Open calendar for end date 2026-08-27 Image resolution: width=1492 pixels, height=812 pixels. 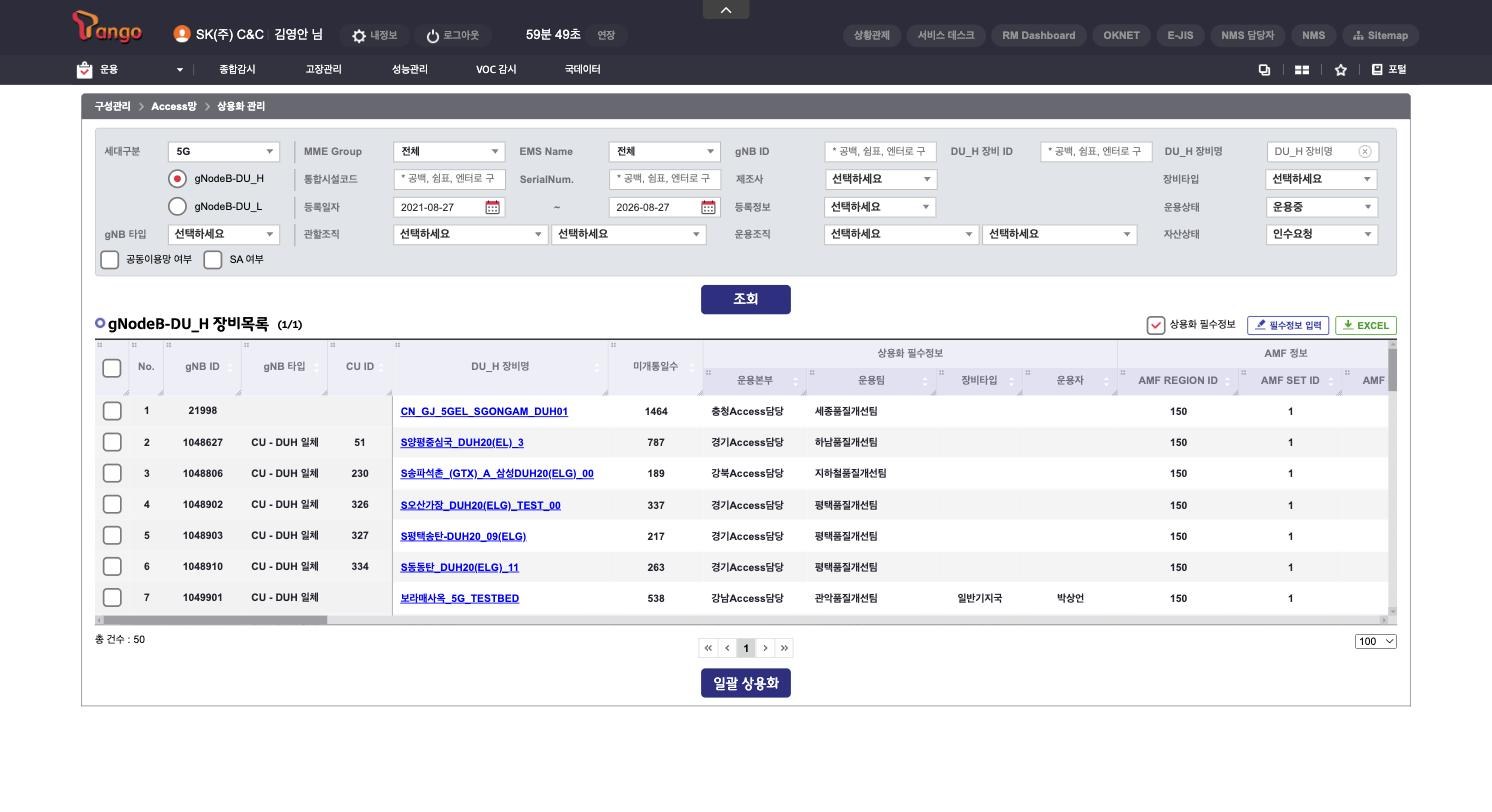pos(708,207)
